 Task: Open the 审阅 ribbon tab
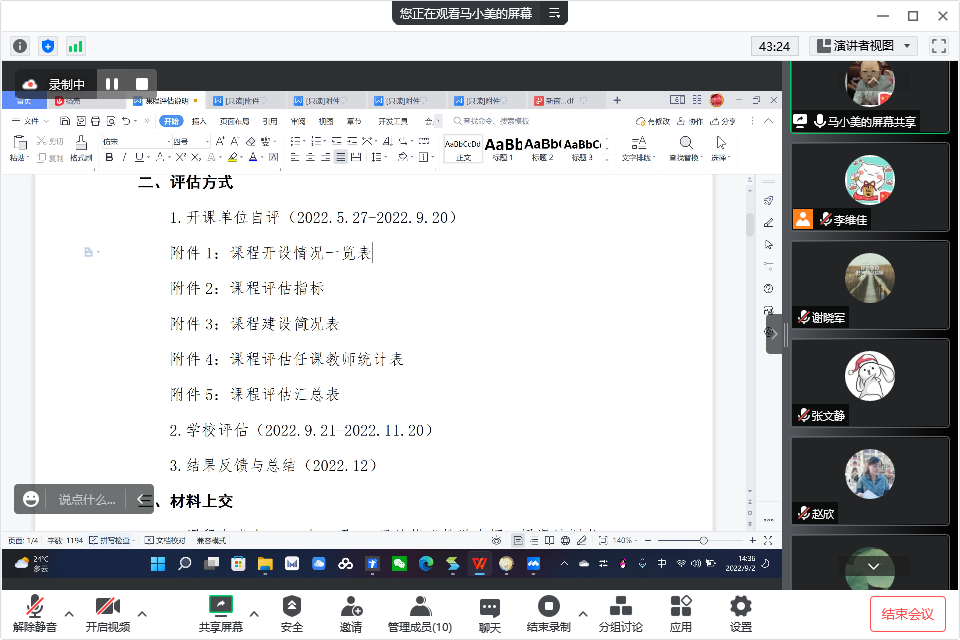pyautogui.click(x=300, y=120)
